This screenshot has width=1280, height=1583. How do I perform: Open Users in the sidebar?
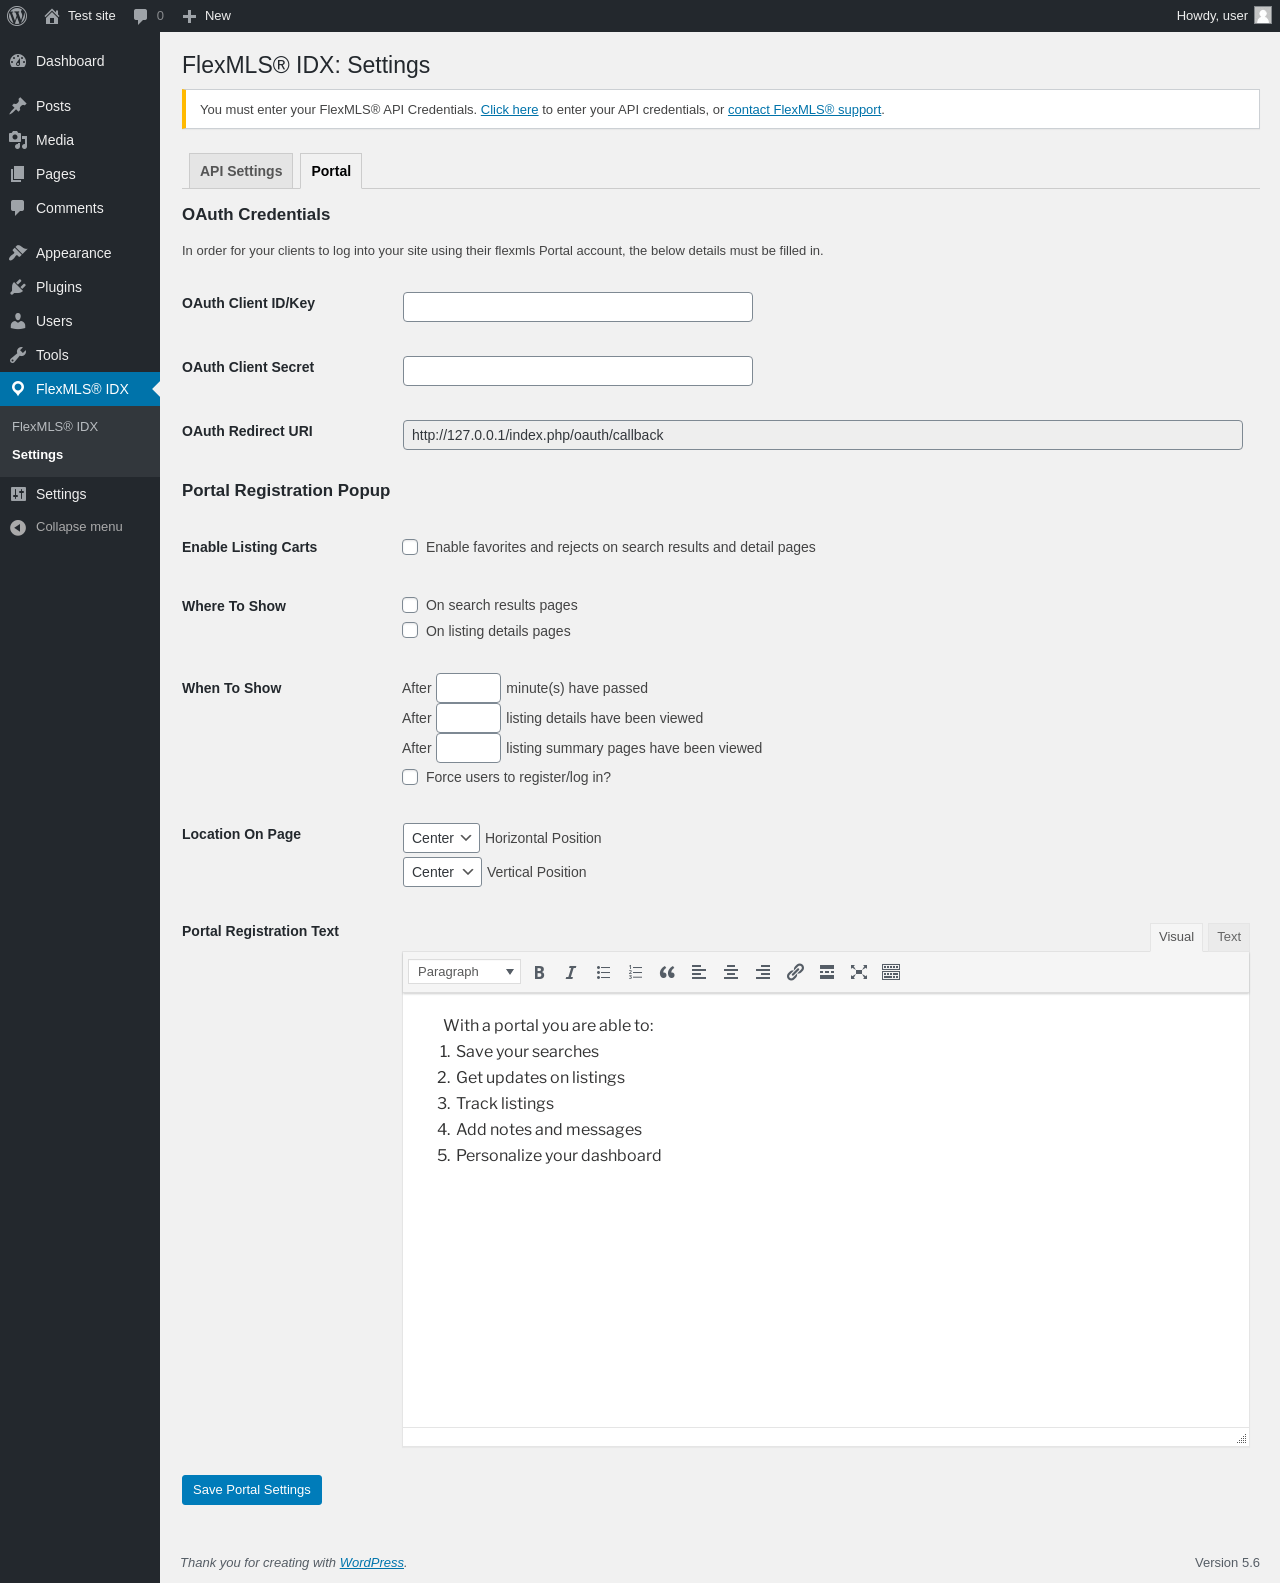pyautogui.click(x=80, y=321)
